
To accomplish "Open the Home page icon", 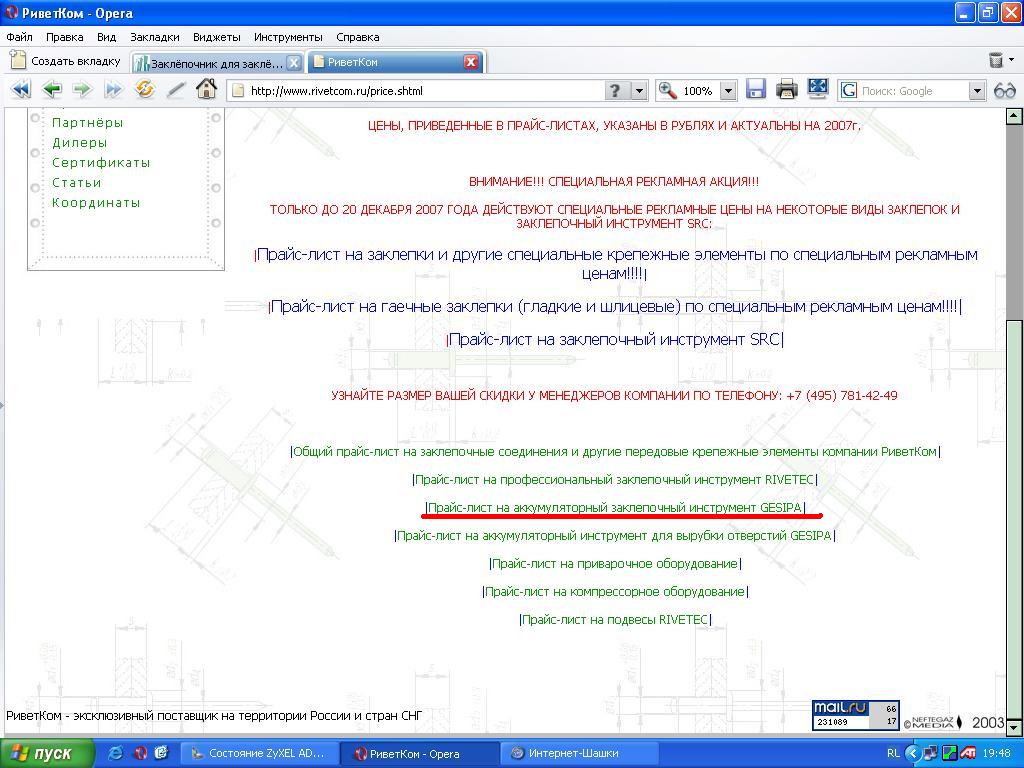I will click(206, 89).
